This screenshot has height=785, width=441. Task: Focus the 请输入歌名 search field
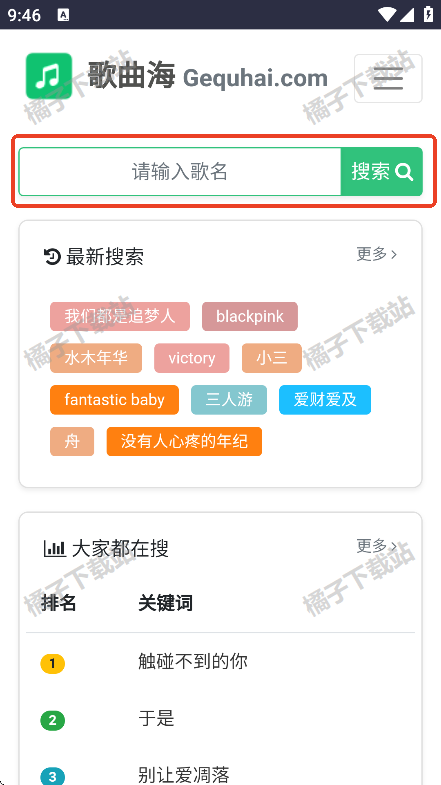click(x=180, y=172)
